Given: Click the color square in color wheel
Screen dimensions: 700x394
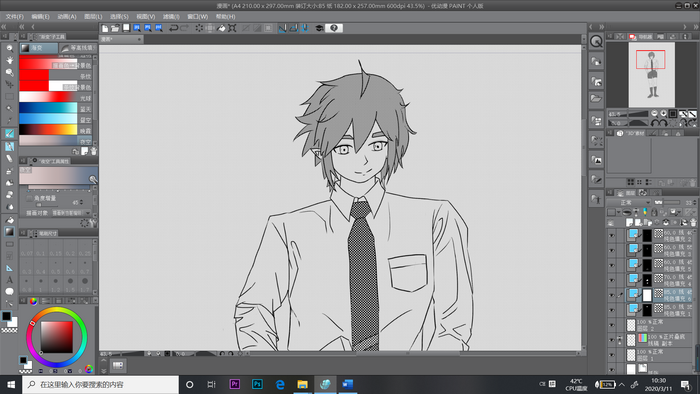Looking at the screenshot, I should pos(57,337).
